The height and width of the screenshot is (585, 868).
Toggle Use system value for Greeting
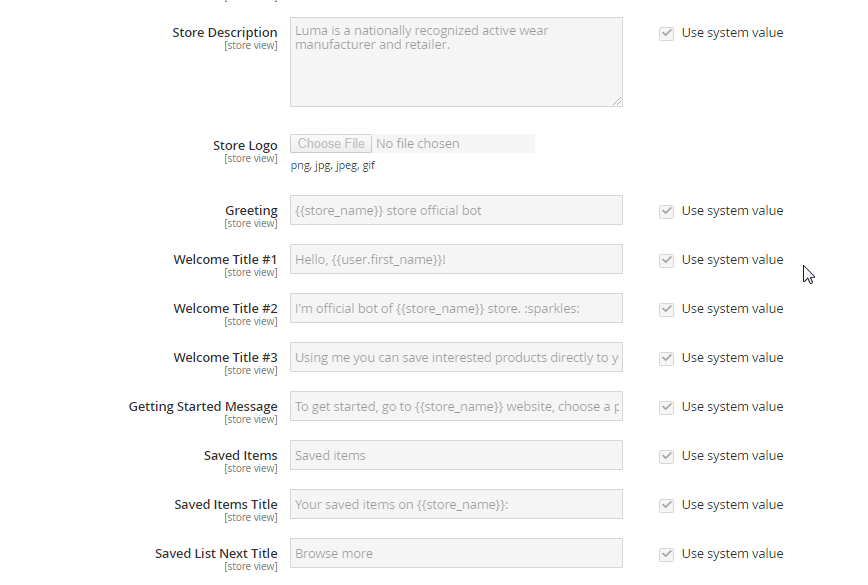coord(666,211)
